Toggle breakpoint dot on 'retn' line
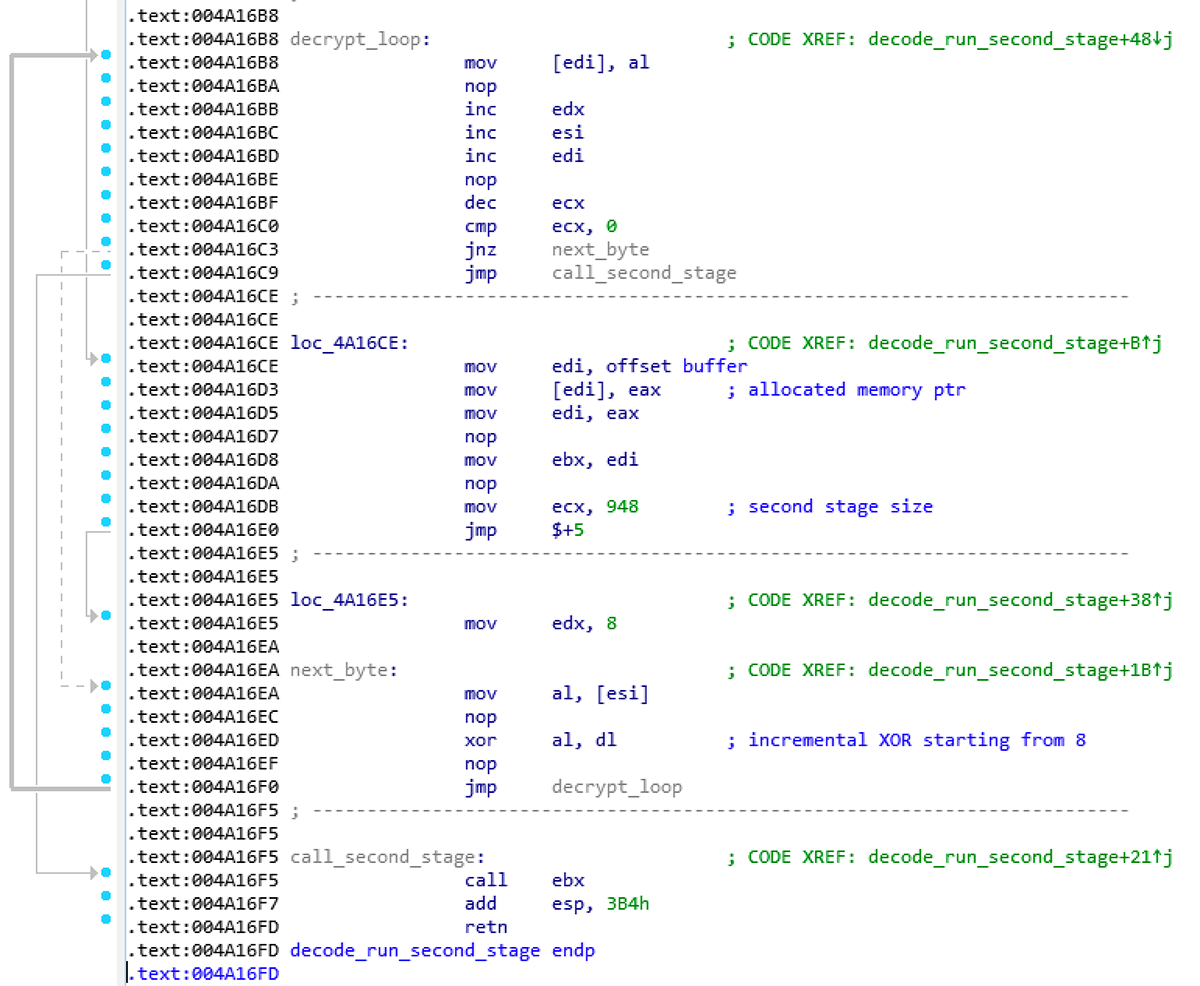 [106, 918]
